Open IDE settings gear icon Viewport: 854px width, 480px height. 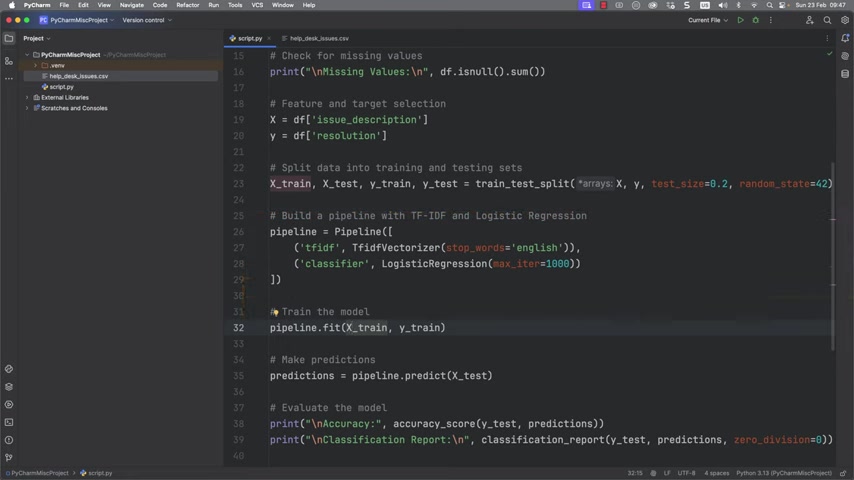[845, 20]
